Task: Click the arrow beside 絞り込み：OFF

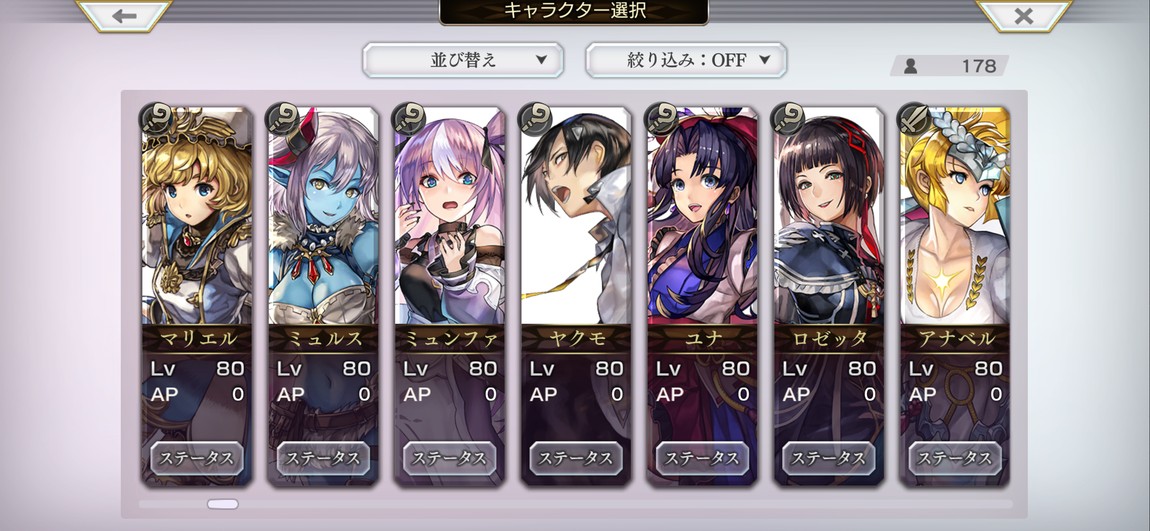Action: tap(764, 60)
